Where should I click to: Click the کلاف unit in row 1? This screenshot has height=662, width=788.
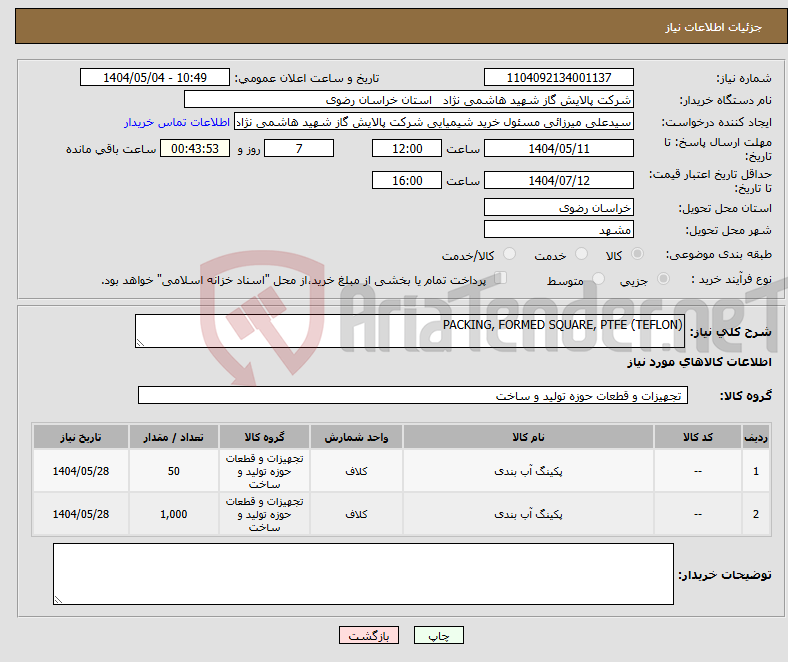pos(356,471)
